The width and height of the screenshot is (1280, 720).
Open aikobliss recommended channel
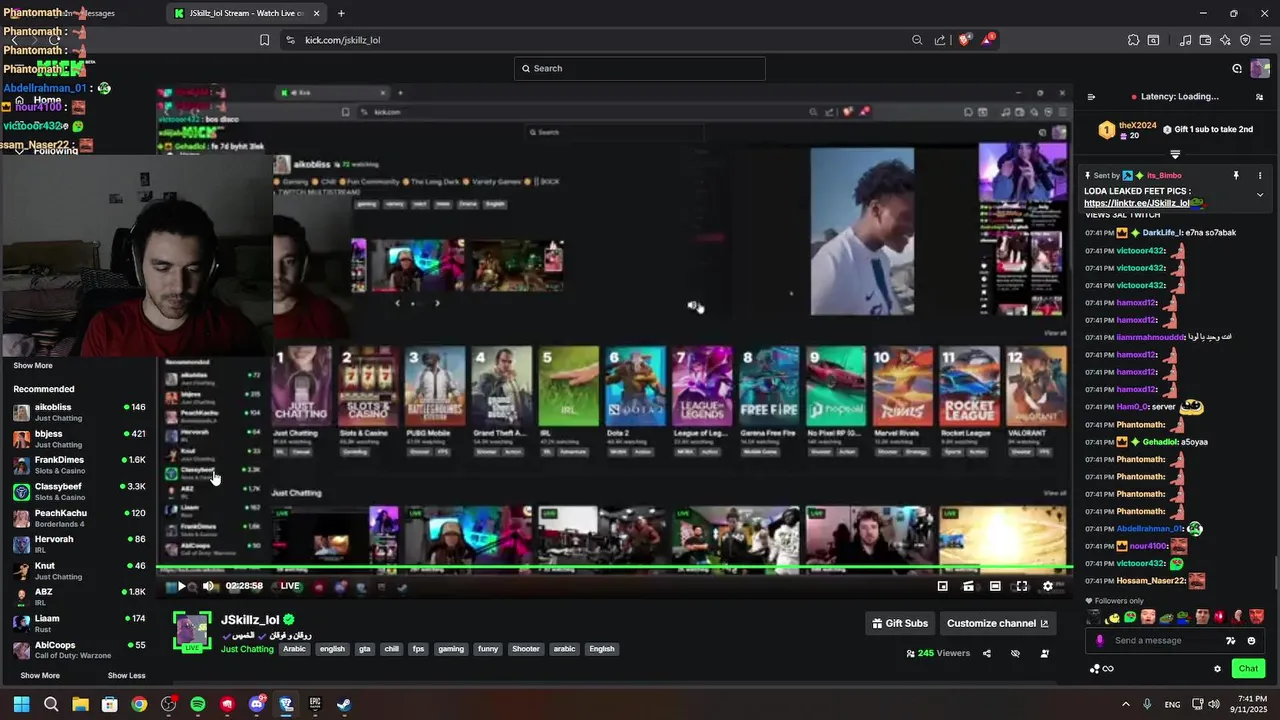[x=79, y=412]
